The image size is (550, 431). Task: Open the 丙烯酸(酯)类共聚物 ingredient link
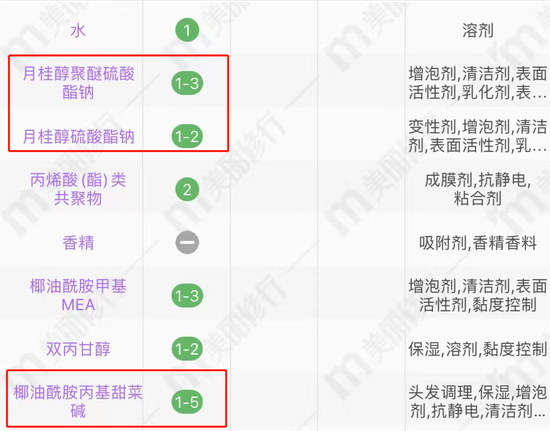click(78, 189)
